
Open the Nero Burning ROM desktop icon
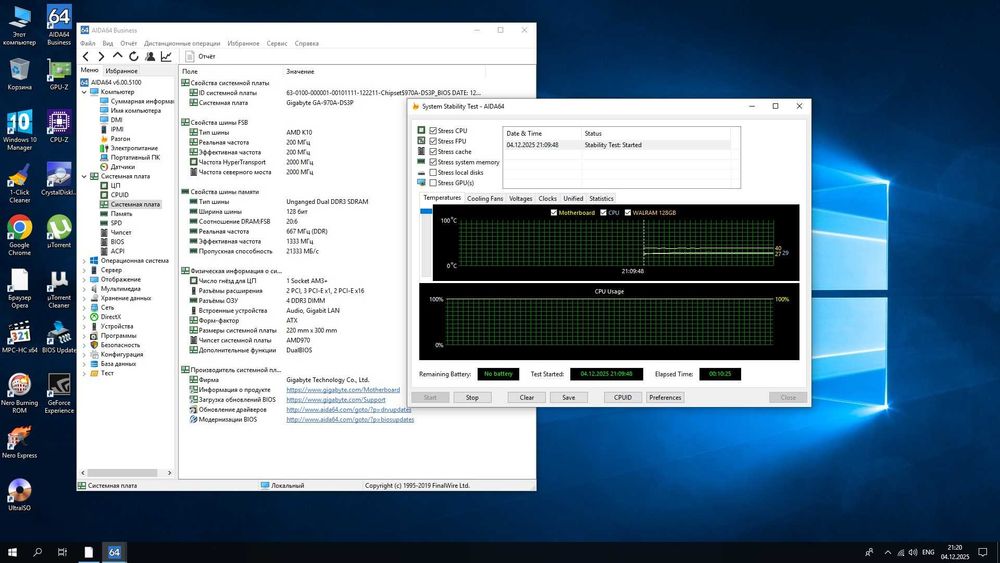19,393
